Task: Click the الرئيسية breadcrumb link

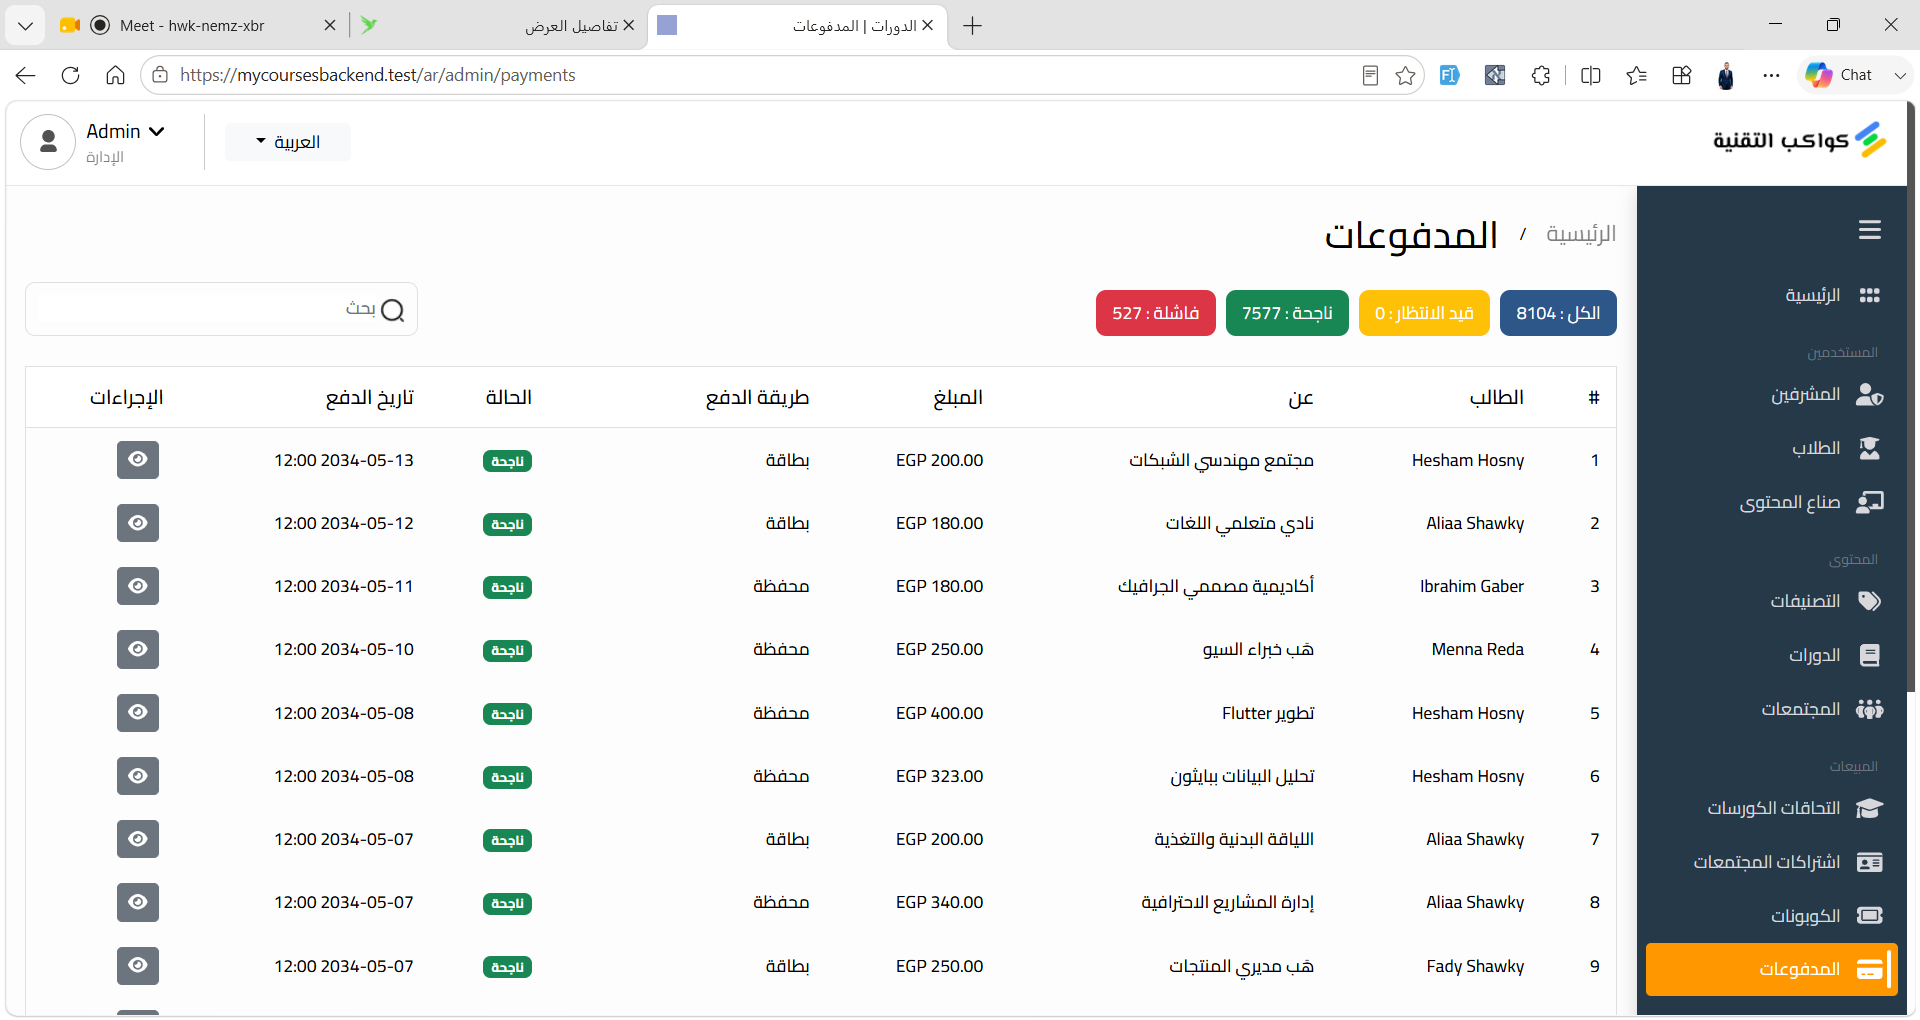Action: tap(1580, 234)
